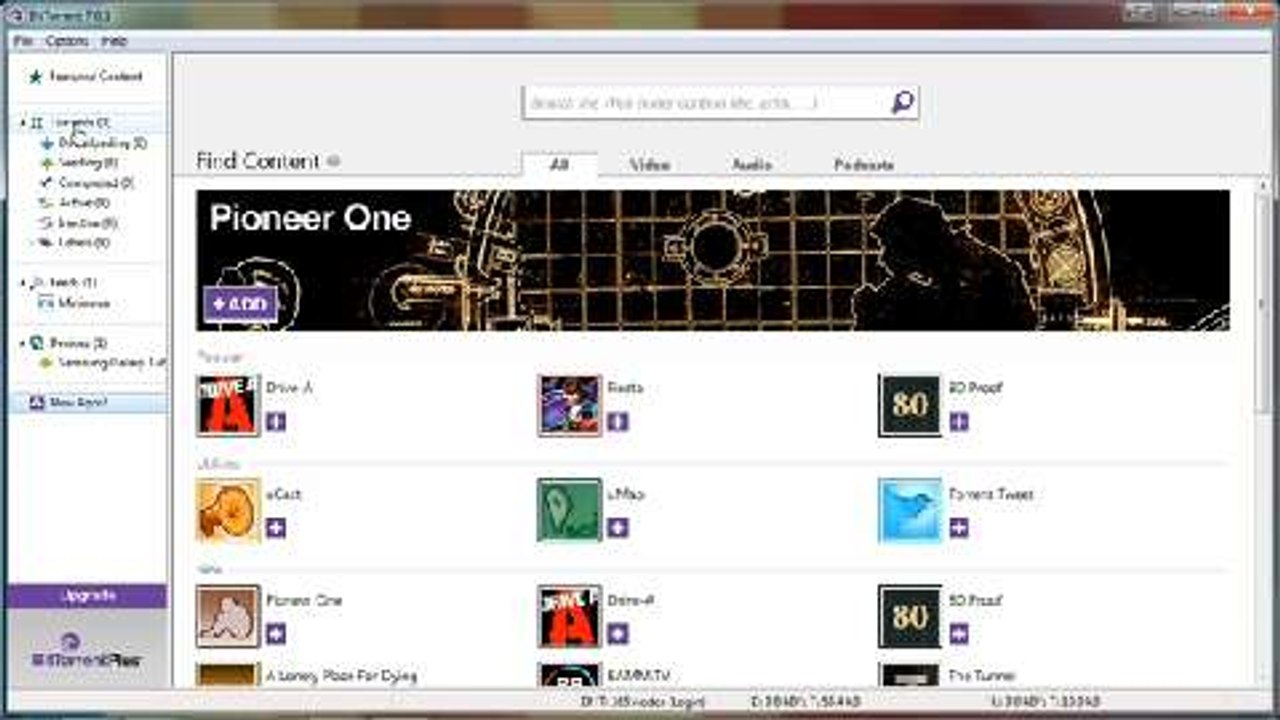Select the Seeding filter in sidebar
The height and width of the screenshot is (720, 1280).
pos(88,162)
